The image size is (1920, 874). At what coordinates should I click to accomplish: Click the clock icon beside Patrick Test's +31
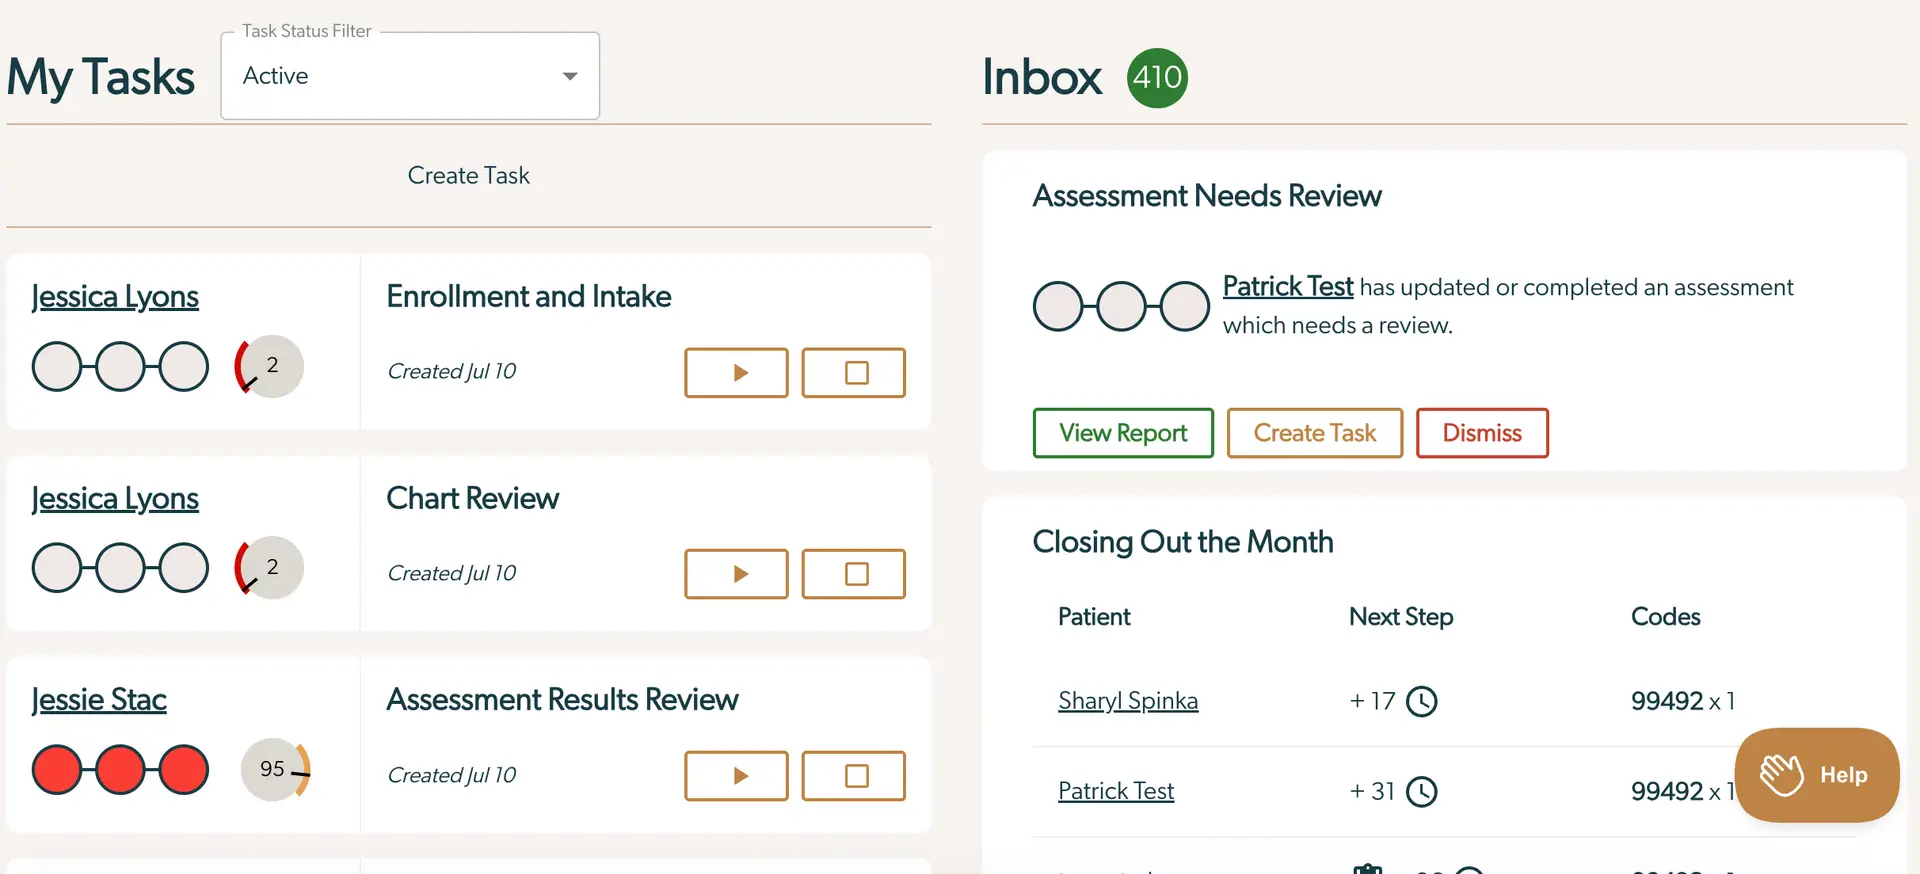tap(1422, 791)
